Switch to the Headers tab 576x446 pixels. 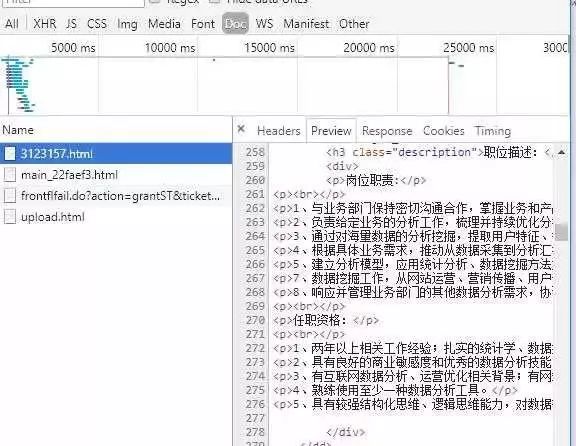tap(278, 131)
